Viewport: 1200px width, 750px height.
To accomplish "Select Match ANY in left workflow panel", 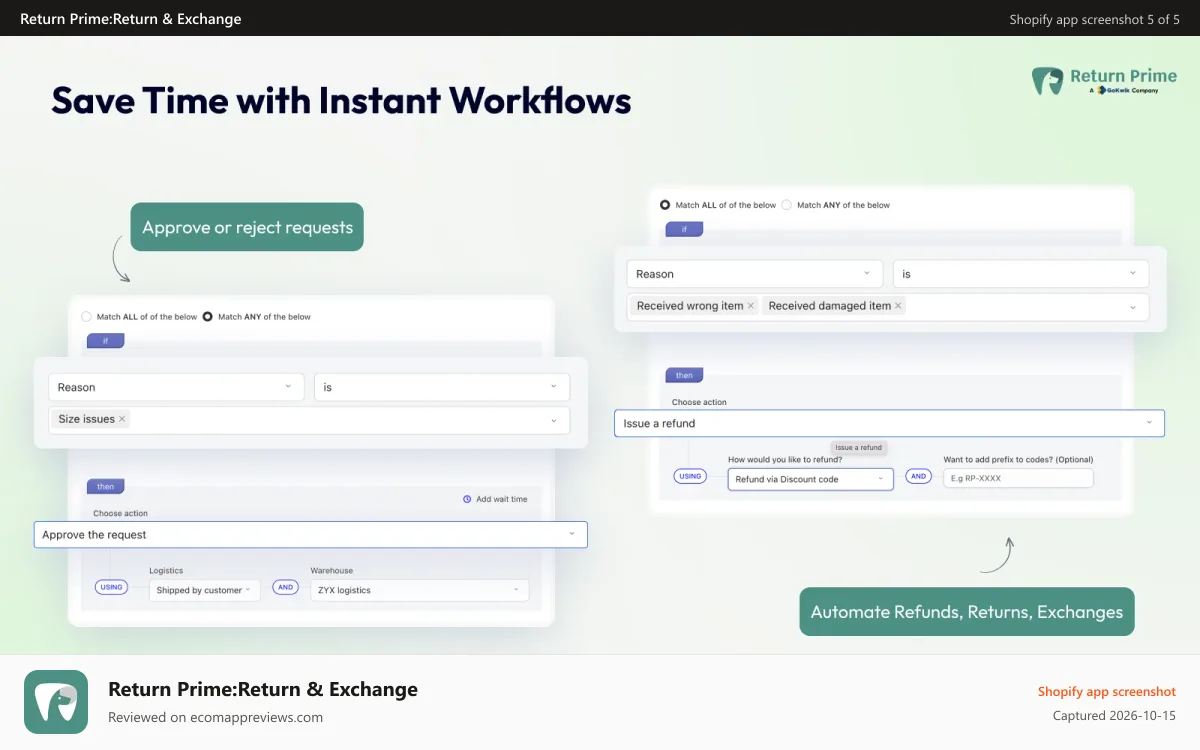I will click(x=208, y=317).
